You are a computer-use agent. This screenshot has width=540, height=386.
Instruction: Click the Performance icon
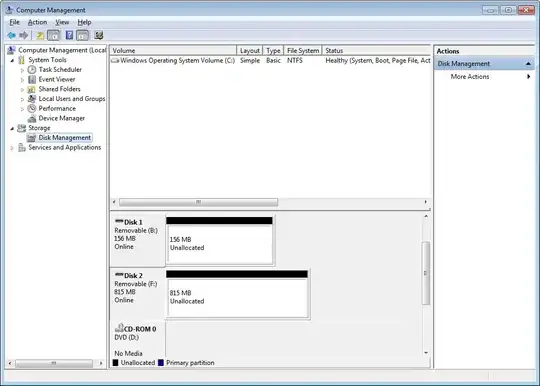tap(32, 108)
